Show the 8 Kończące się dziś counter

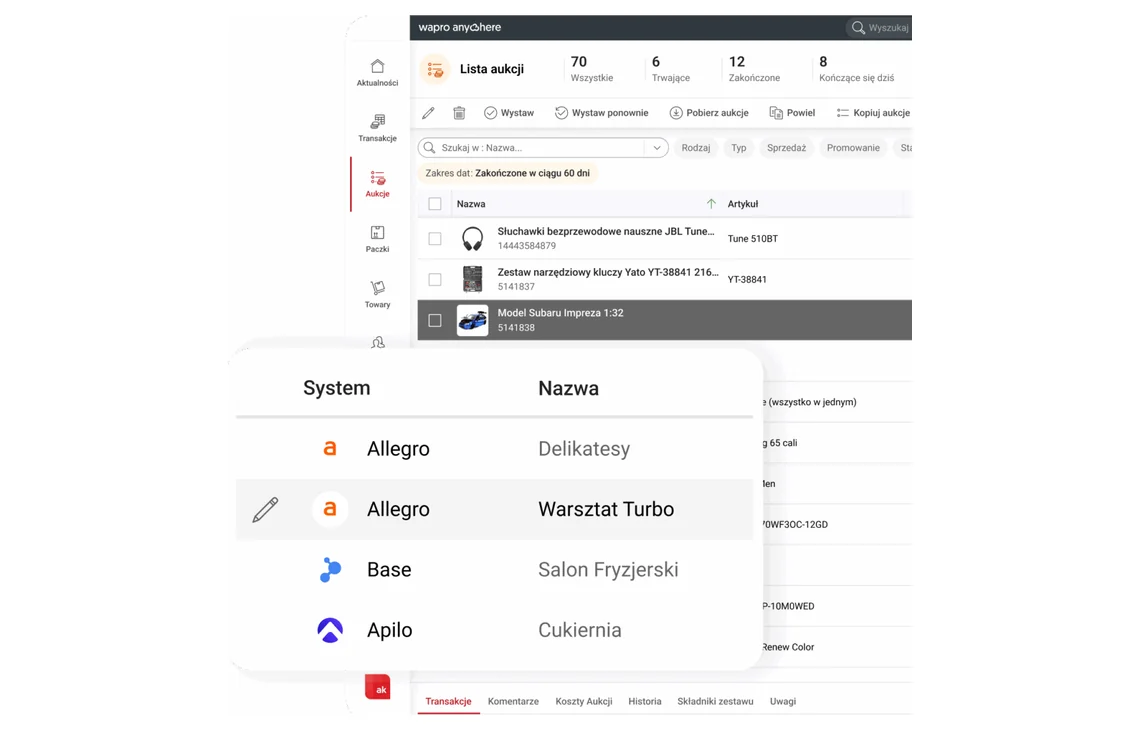(x=856, y=69)
